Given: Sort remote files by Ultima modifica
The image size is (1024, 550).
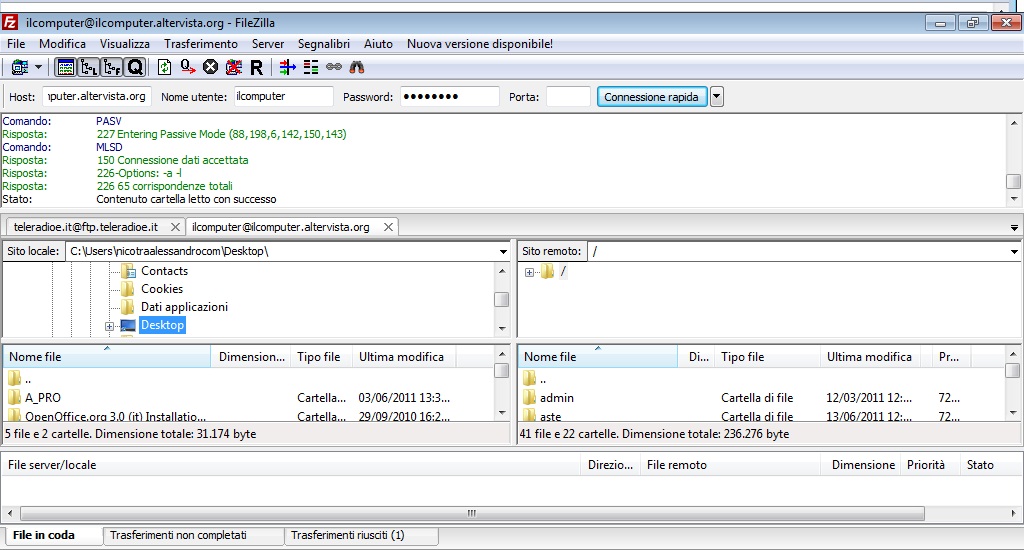Looking at the screenshot, I should click(869, 357).
